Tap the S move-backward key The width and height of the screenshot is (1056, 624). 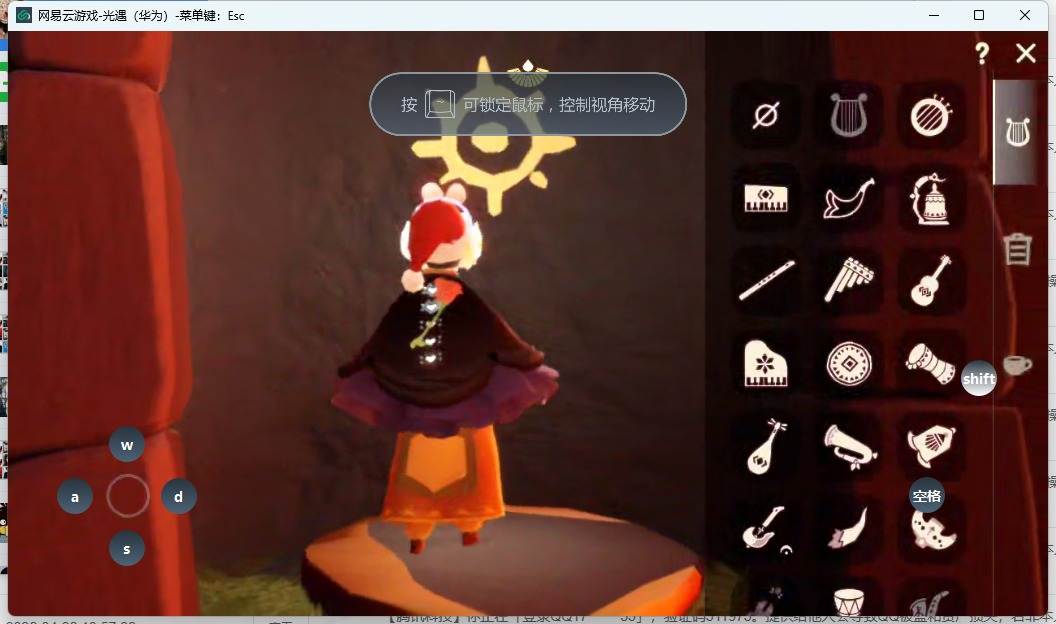[127, 549]
